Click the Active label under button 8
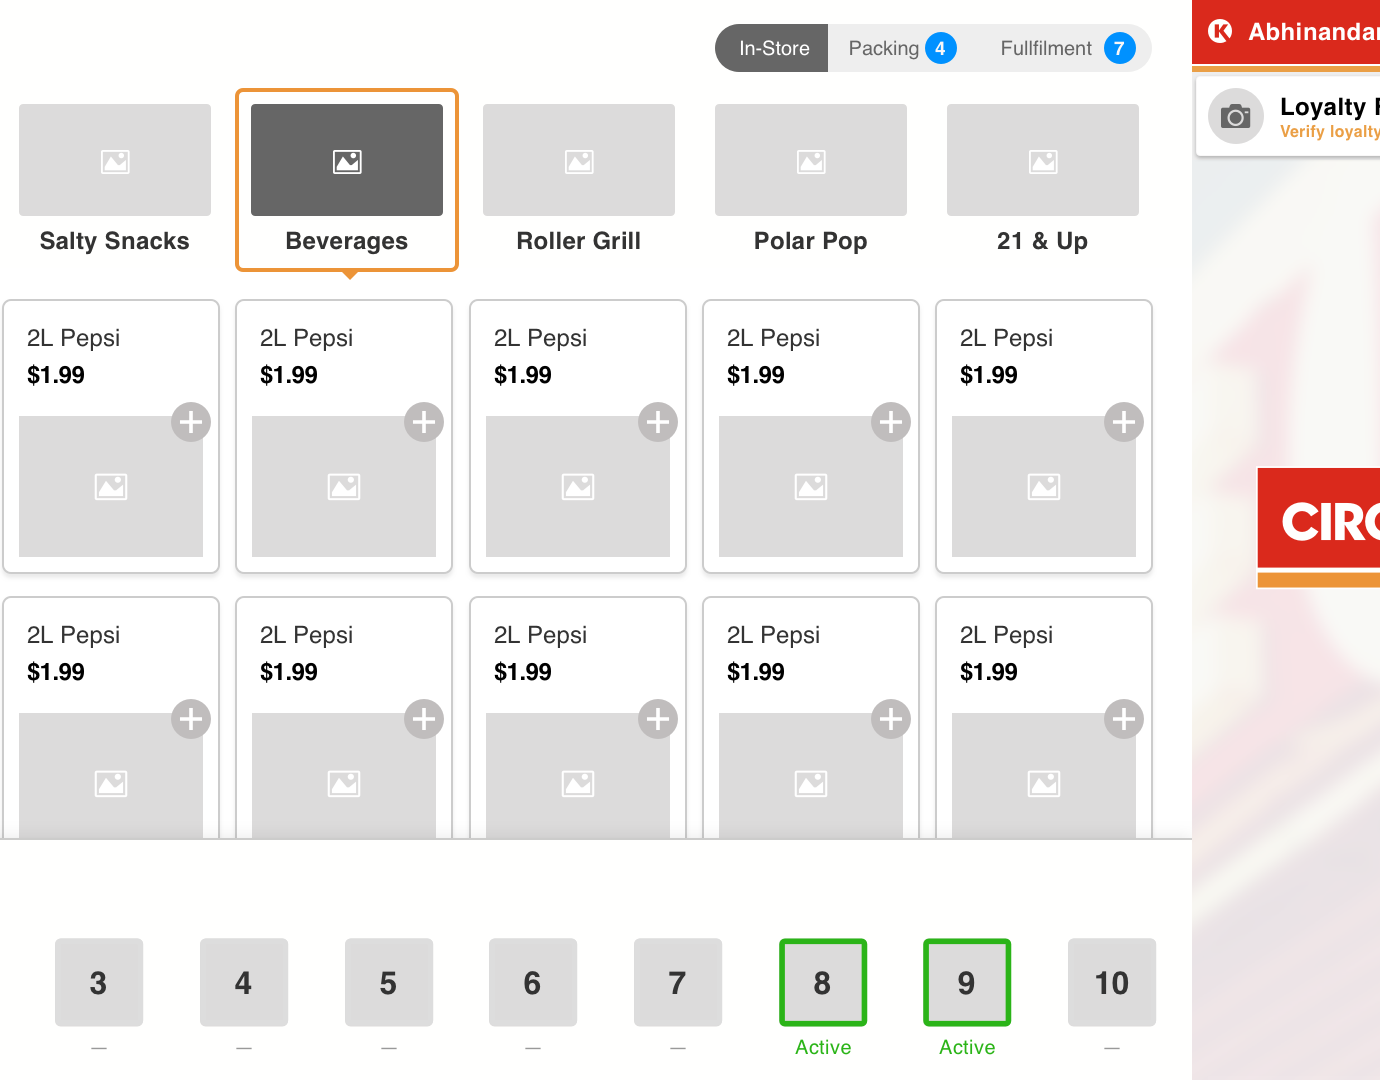The image size is (1380, 1080). point(823,1047)
